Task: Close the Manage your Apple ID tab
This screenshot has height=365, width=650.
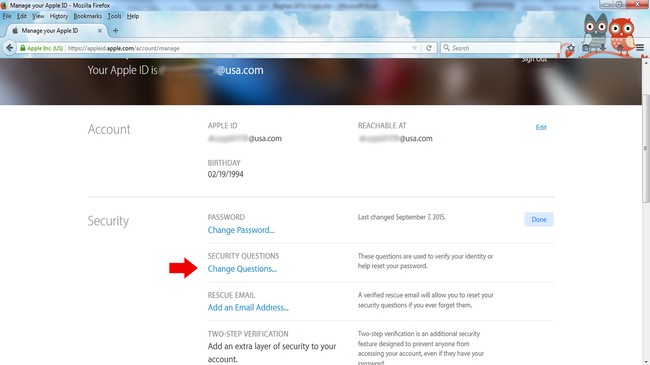Action: point(99,31)
